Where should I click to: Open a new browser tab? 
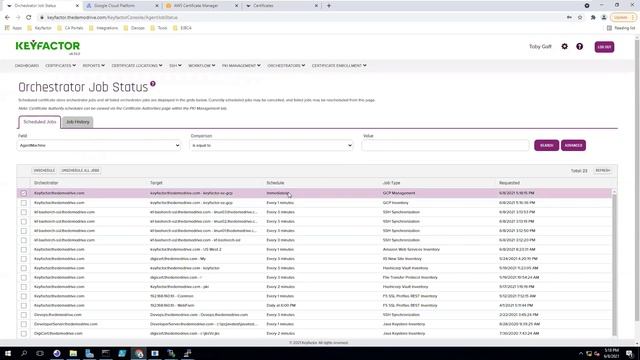[329, 6]
